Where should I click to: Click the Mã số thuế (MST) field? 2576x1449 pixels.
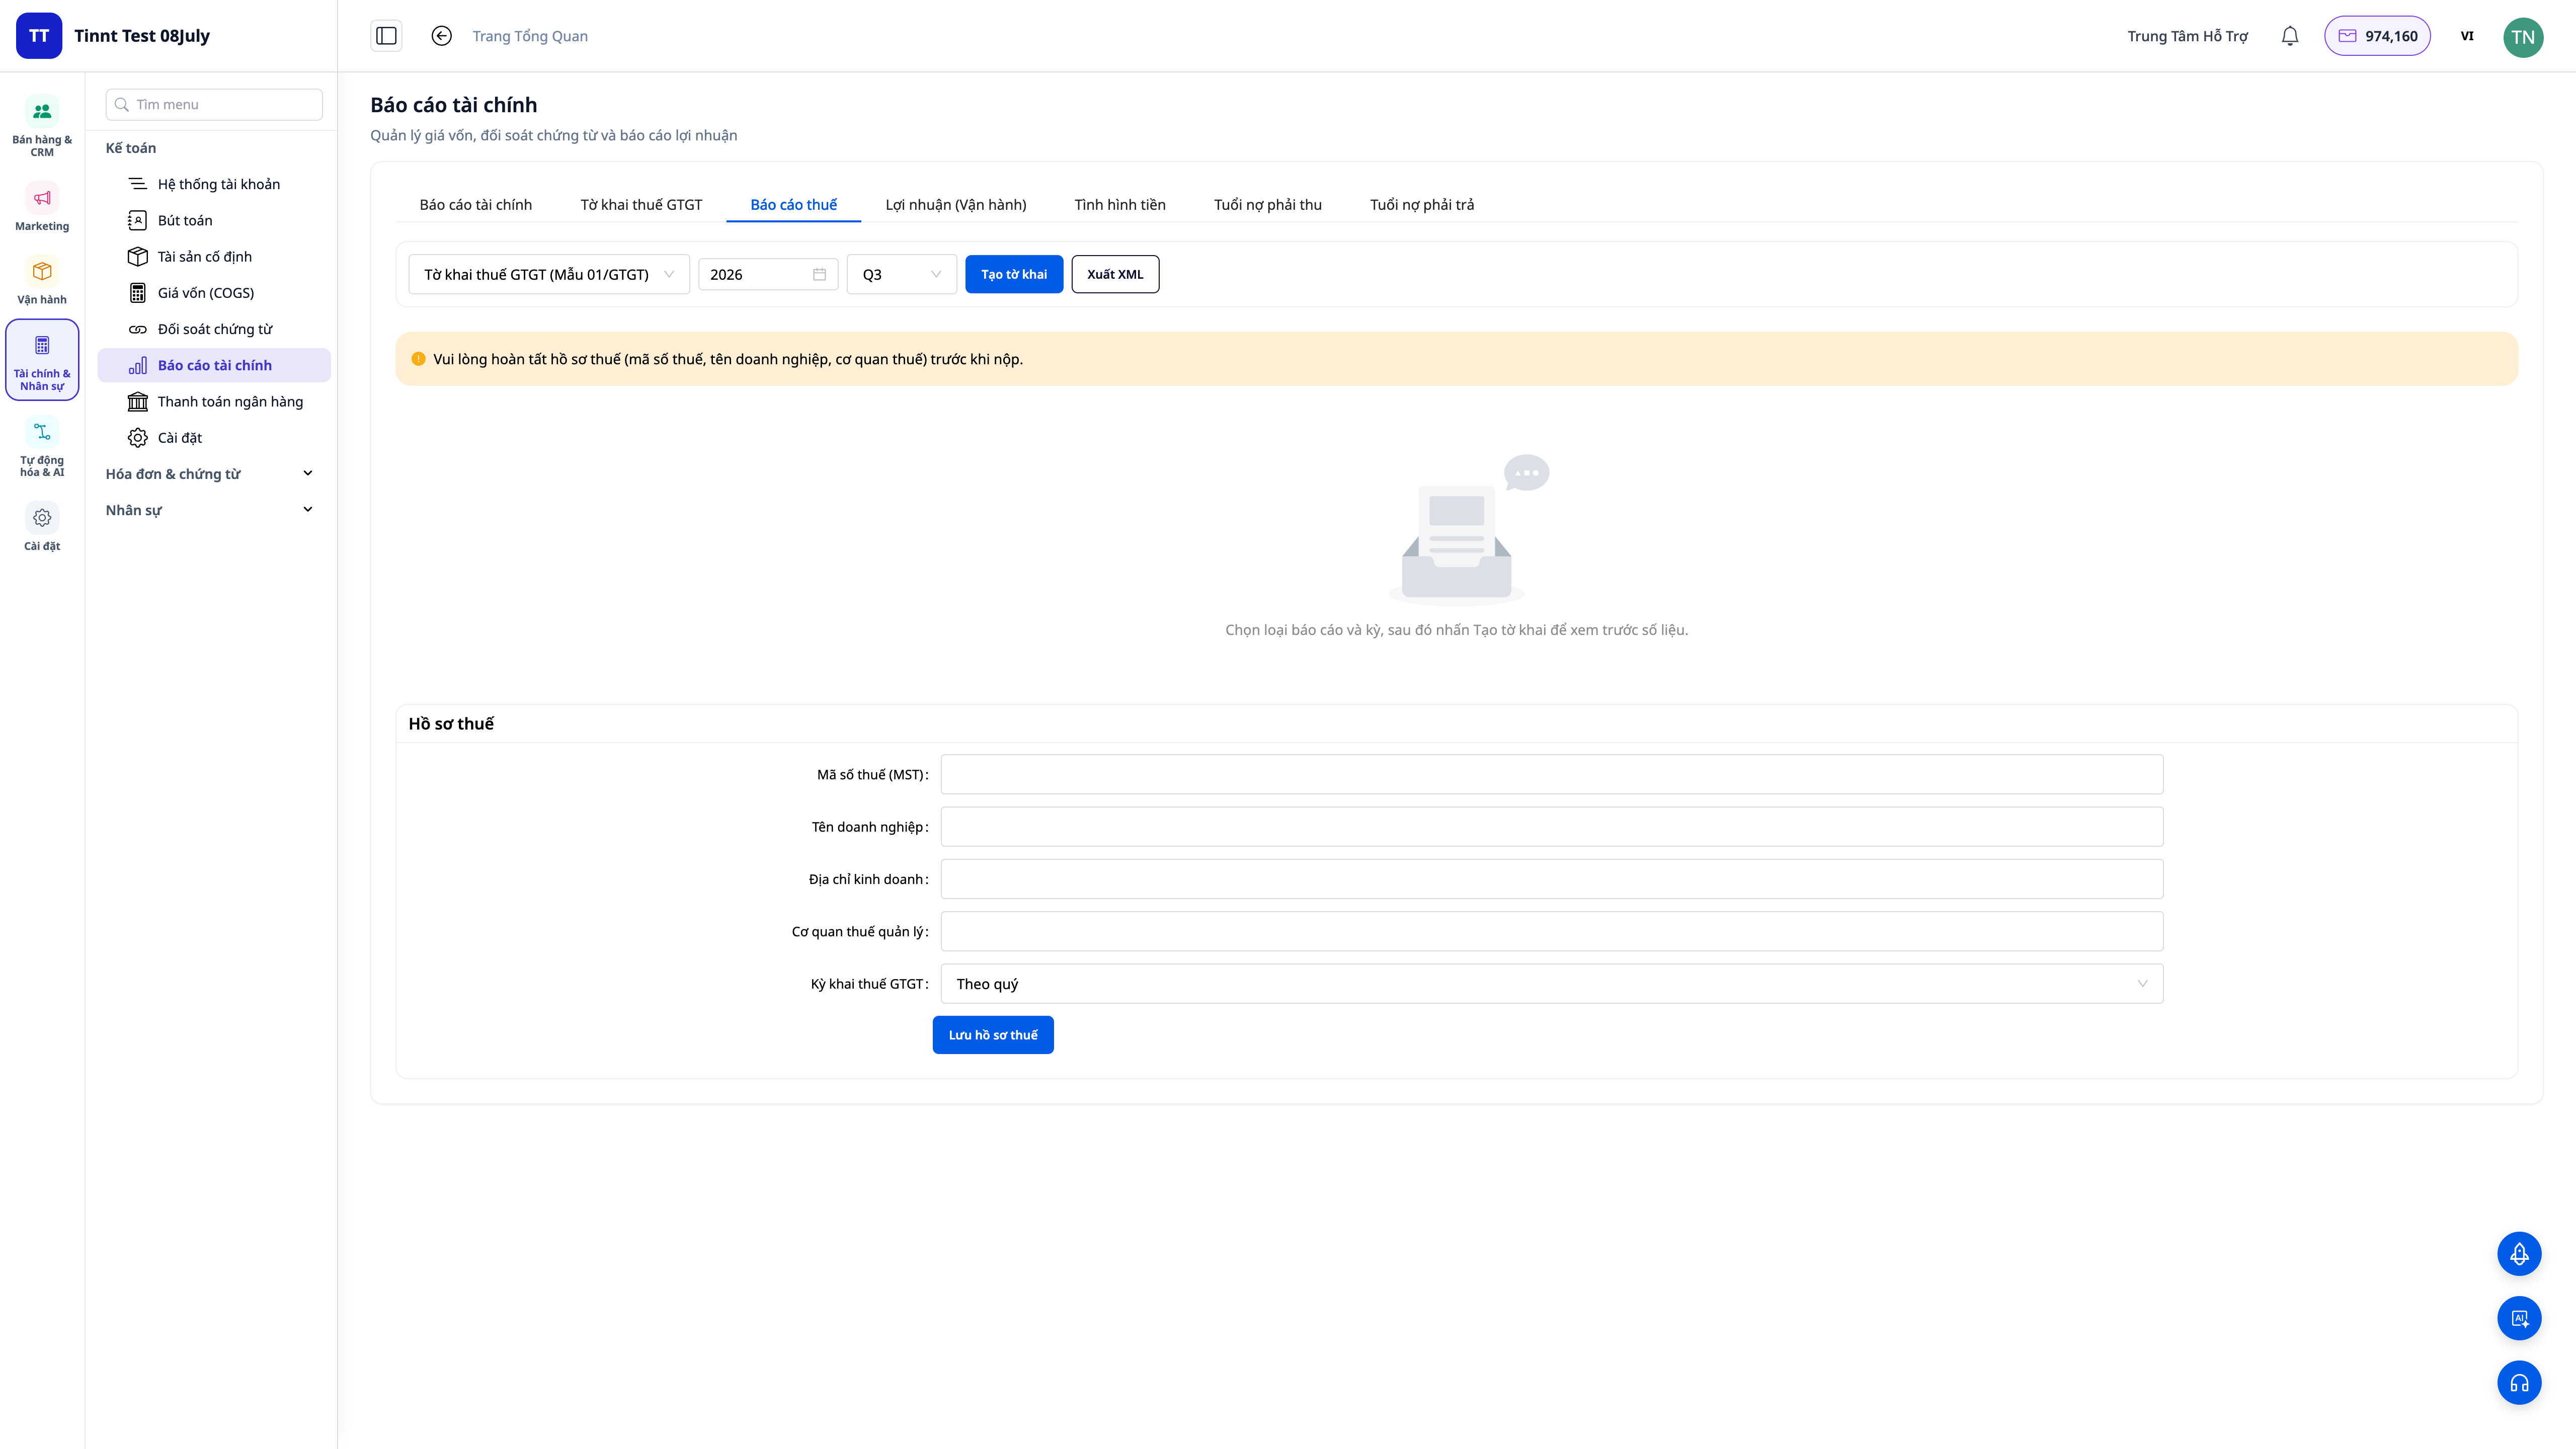(1552, 774)
